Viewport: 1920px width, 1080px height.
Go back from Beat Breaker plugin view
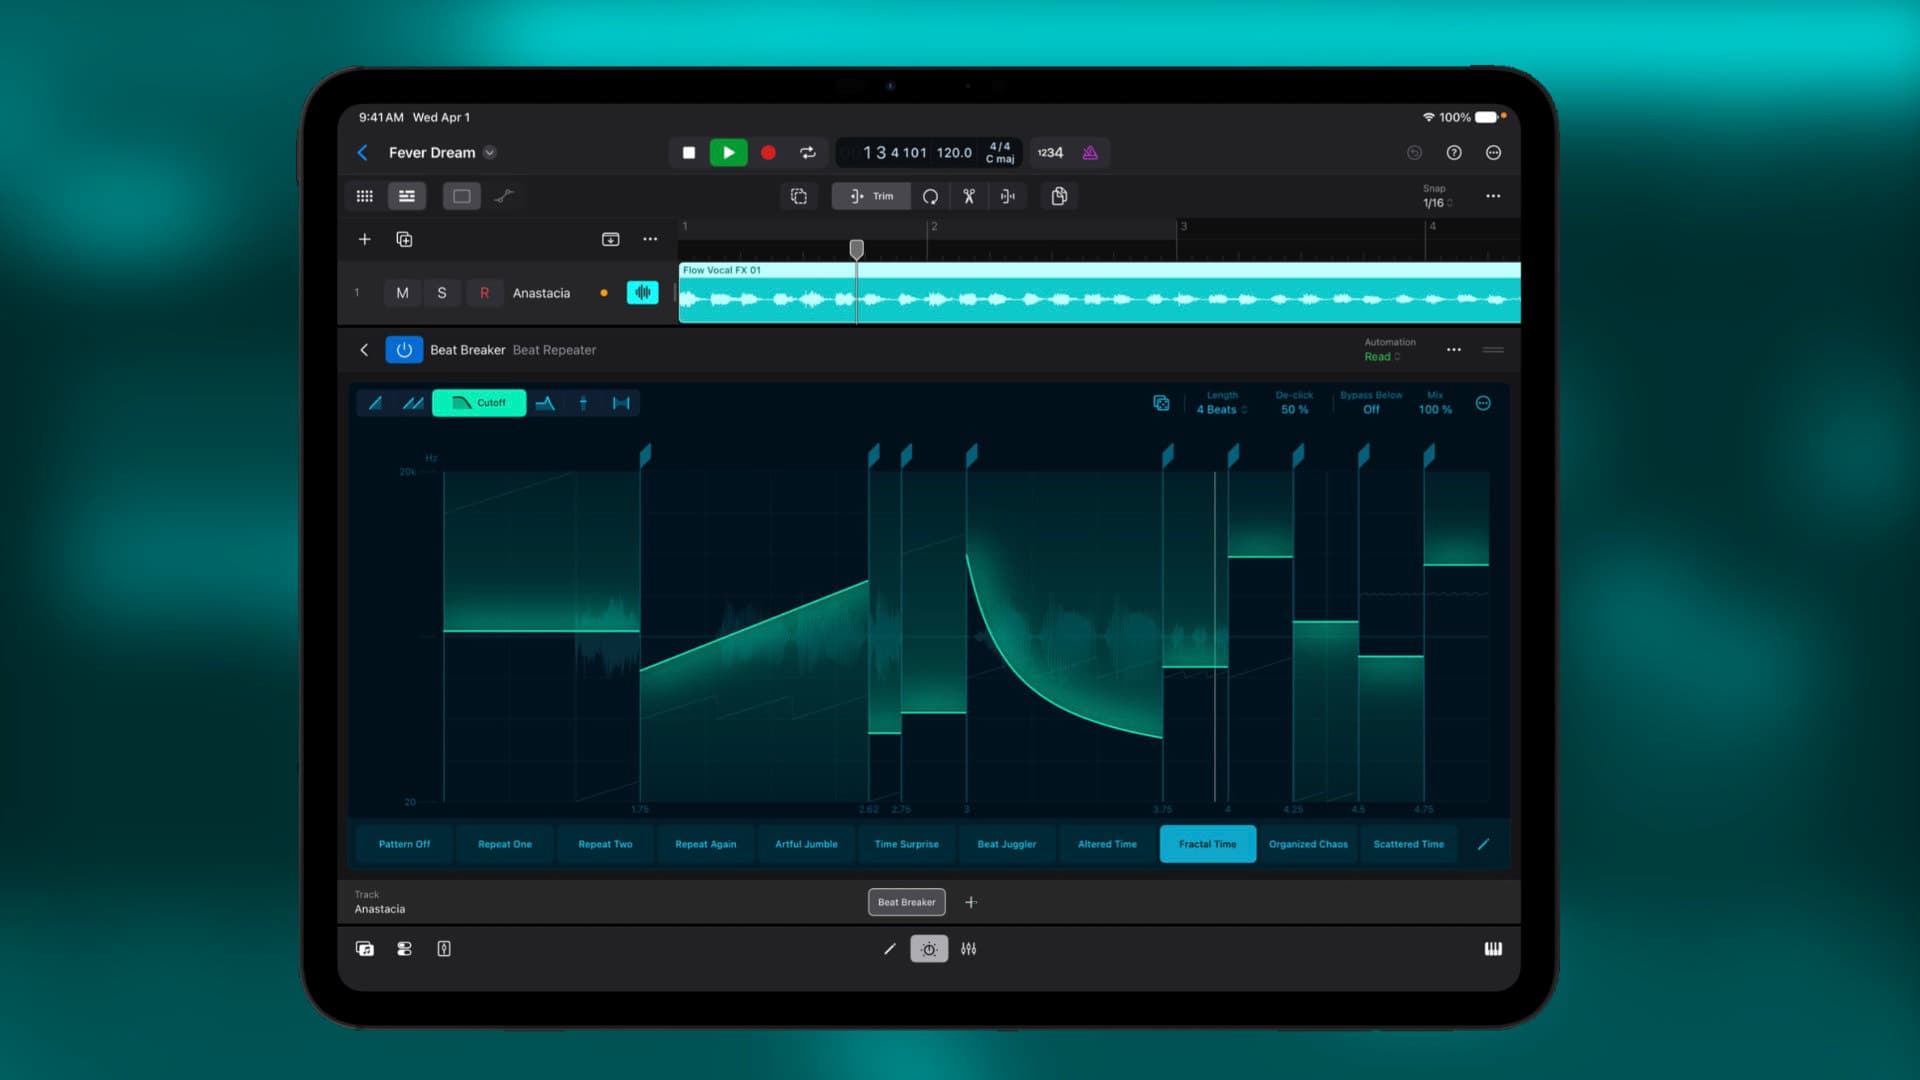pyautogui.click(x=364, y=350)
